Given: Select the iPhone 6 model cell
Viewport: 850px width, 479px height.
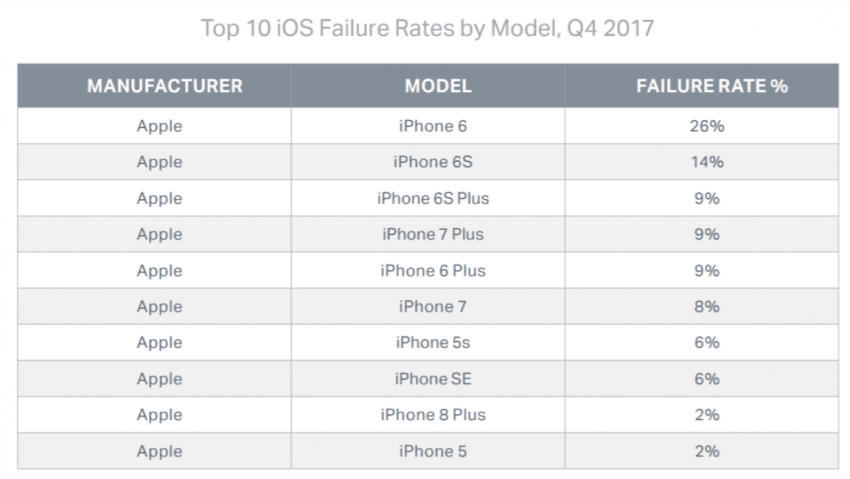Looking at the screenshot, I should click(x=433, y=126).
